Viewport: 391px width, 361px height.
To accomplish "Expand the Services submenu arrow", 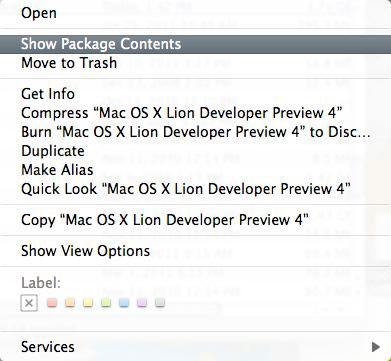I will click(x=376, y=347).
